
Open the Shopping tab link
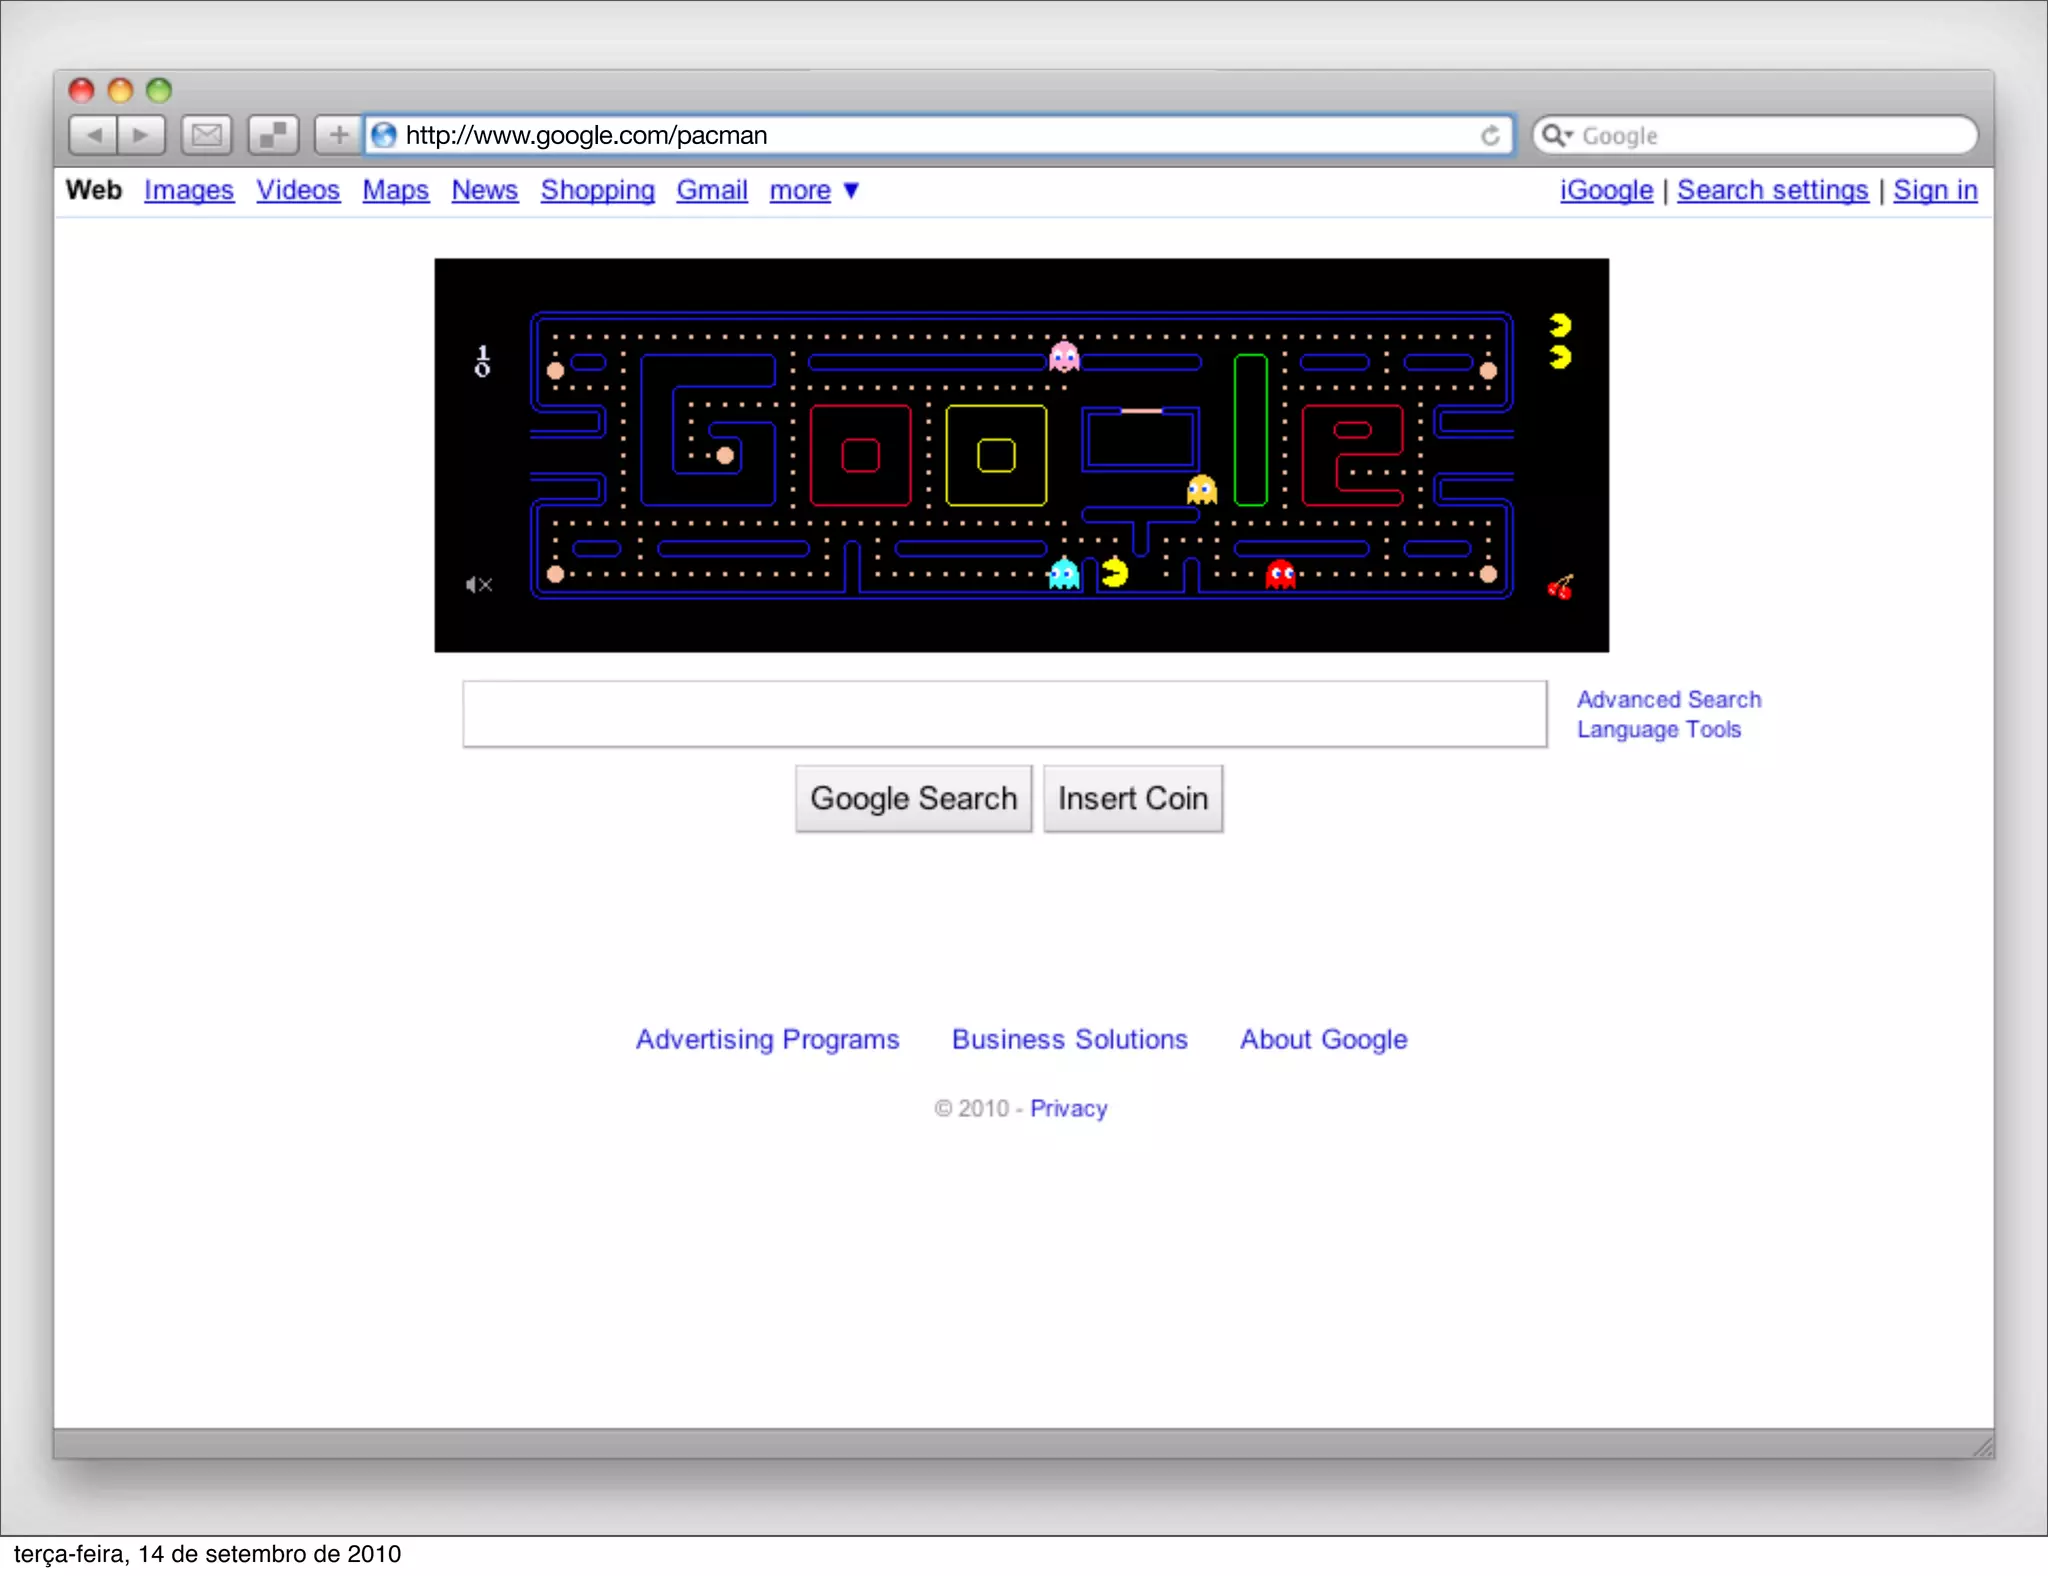[598, 190]
